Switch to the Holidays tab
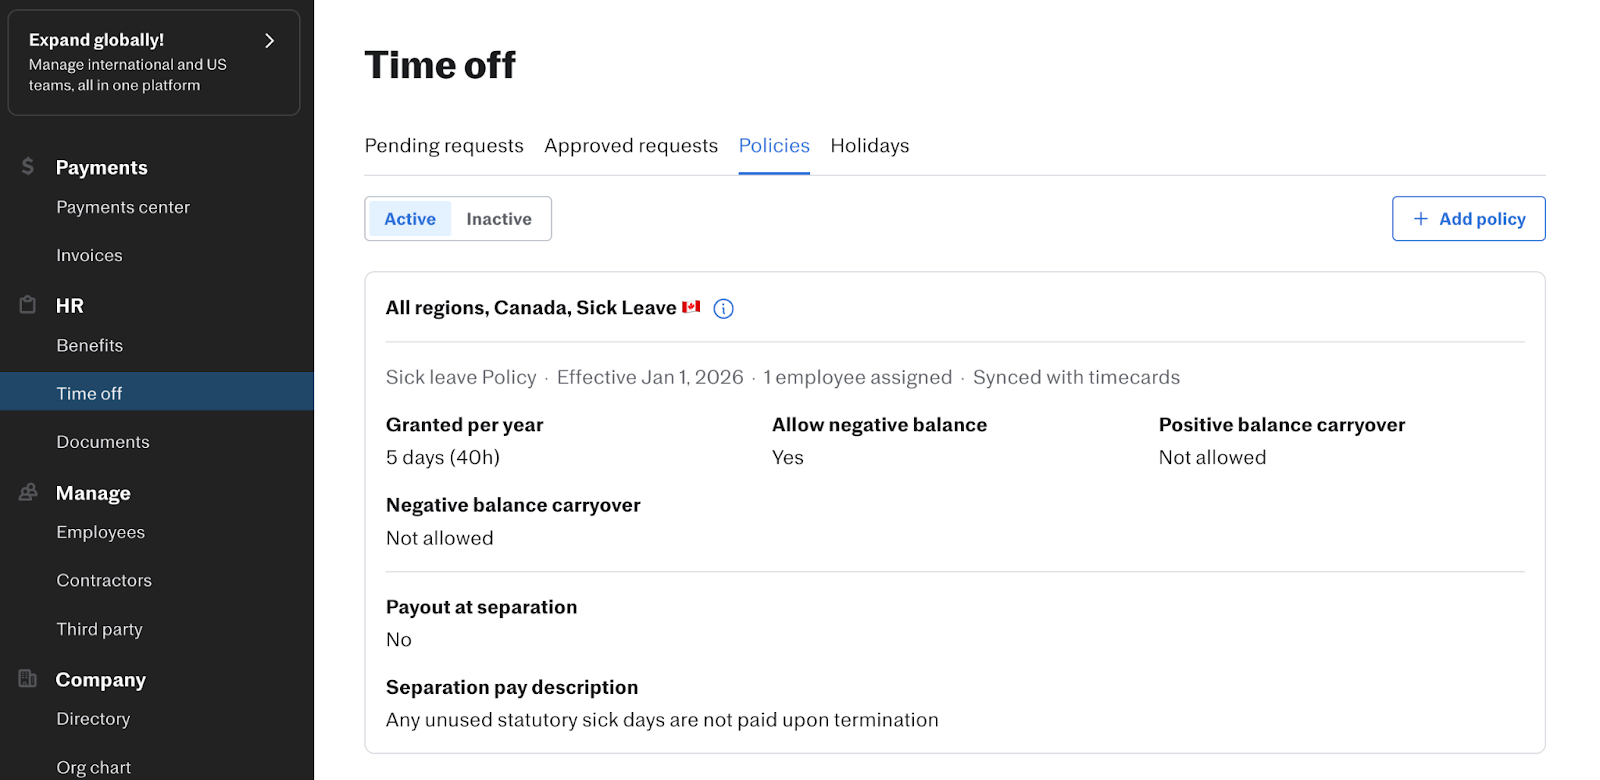The width and height of the screenshot is (1600, 780). point(870,146)
